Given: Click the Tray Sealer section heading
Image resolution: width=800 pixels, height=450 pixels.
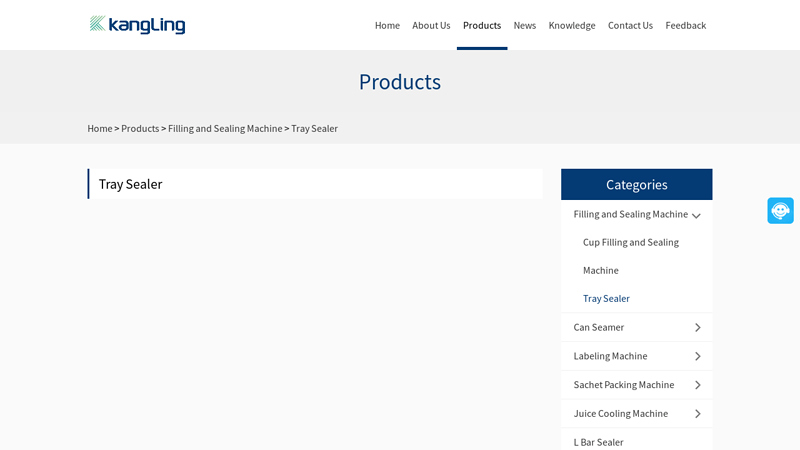Looking at the screenshot, I should click(130, 184).
